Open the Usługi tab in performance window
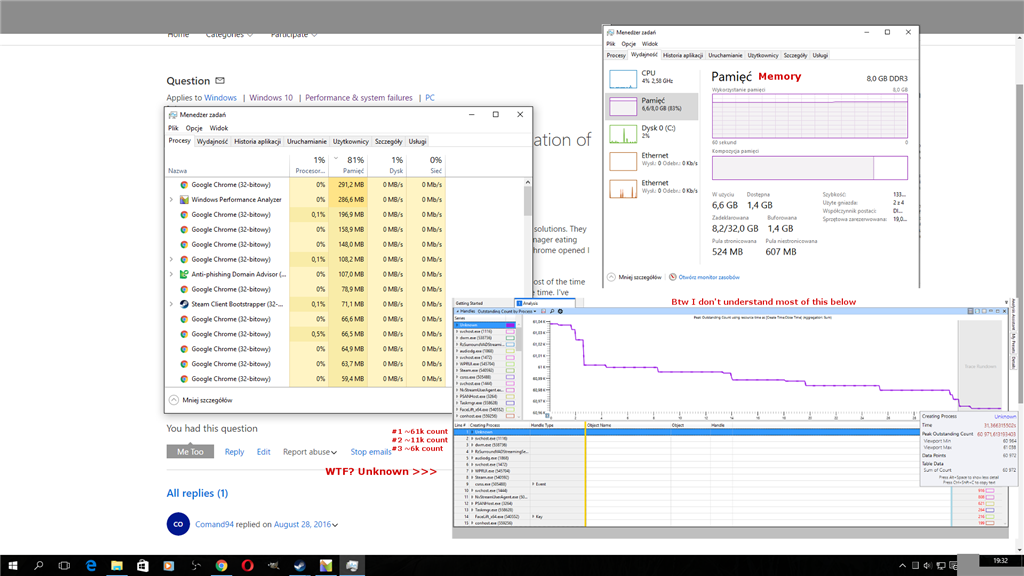Viewport: 1024px width, 576px height. point(820,56)
